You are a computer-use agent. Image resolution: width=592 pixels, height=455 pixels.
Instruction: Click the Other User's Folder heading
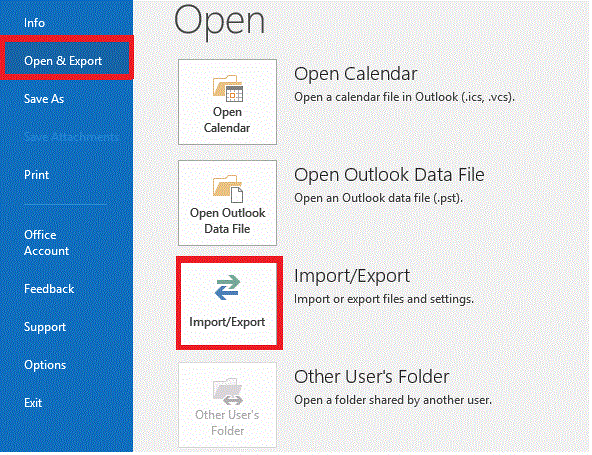(x=372, y=377)
